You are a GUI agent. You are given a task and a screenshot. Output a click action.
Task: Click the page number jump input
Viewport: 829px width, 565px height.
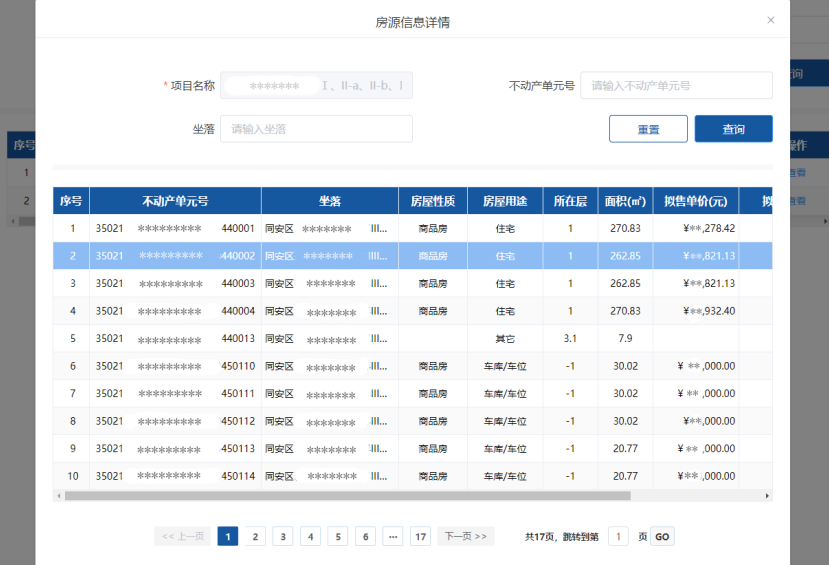618,537
